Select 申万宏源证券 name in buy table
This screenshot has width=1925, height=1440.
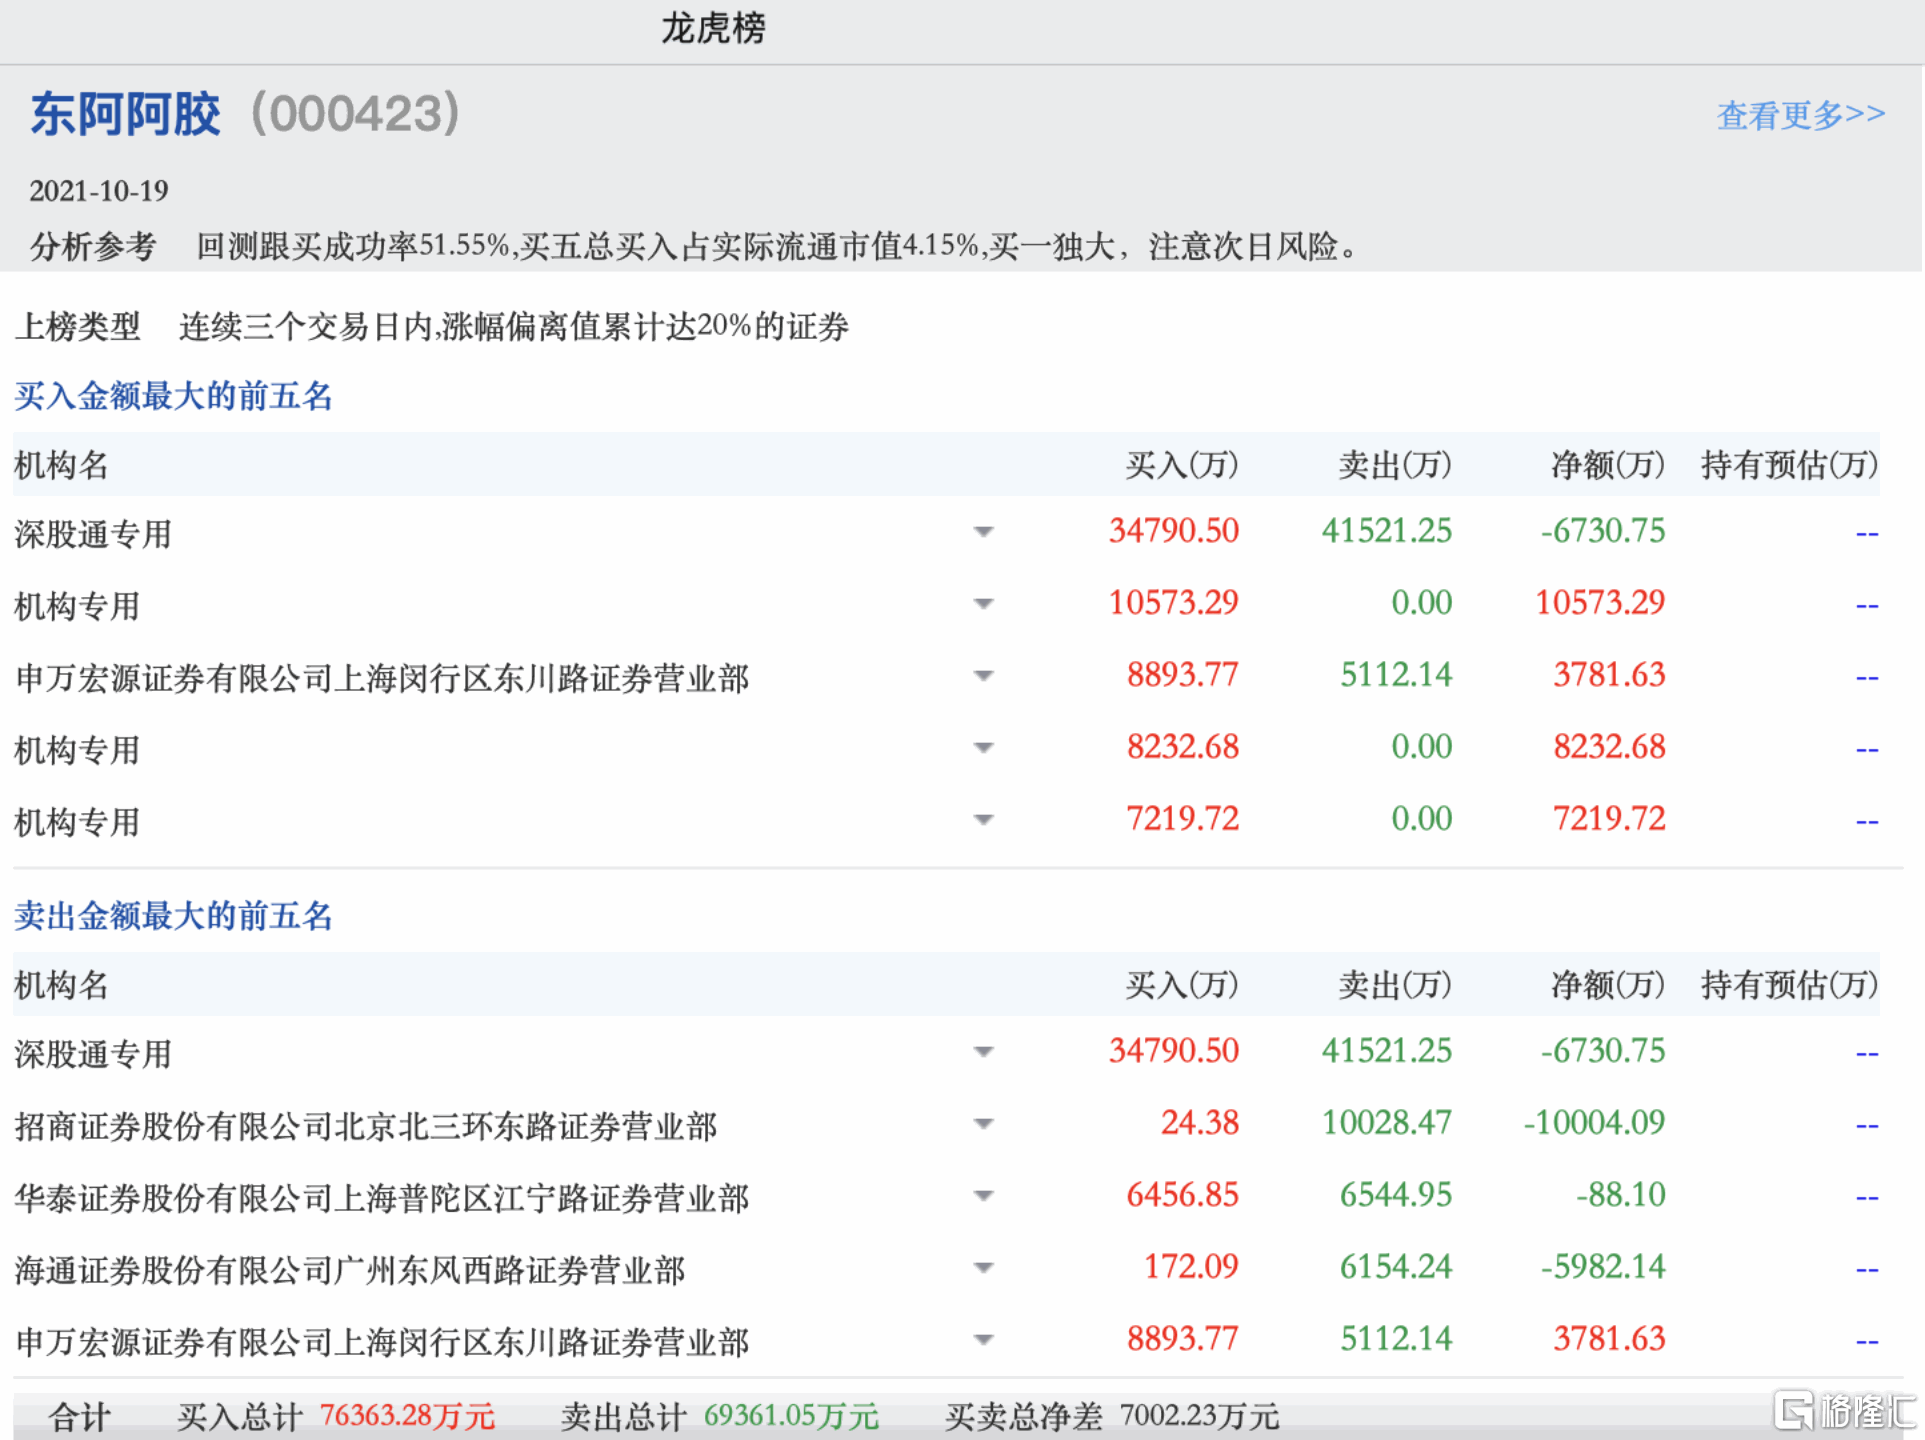[x=382, y=678]
